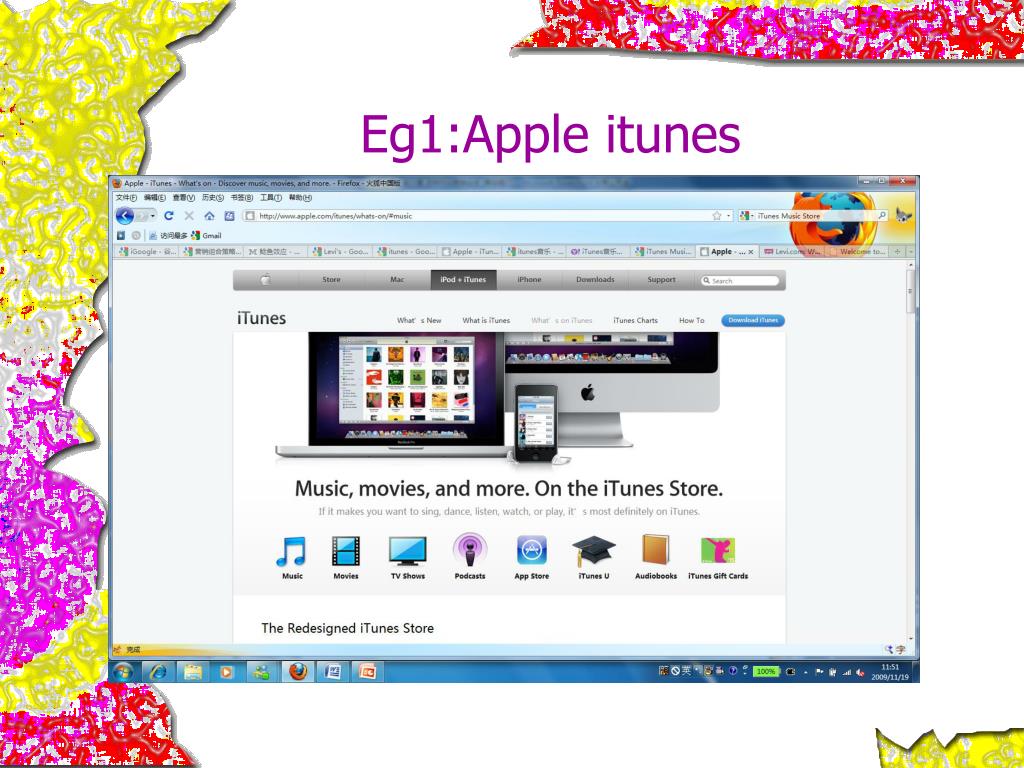Image resolution: width=1024 pixels, height=768 pixels.
Task: Click the green 100% battery indicator
Action: pos(765,671)
